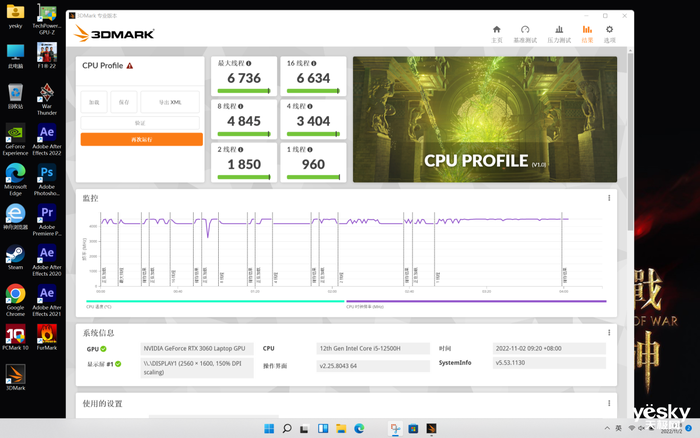This screenshot has width=700, height=438.
Task: Click the 导出 XML export button
Action: [170, 102]
